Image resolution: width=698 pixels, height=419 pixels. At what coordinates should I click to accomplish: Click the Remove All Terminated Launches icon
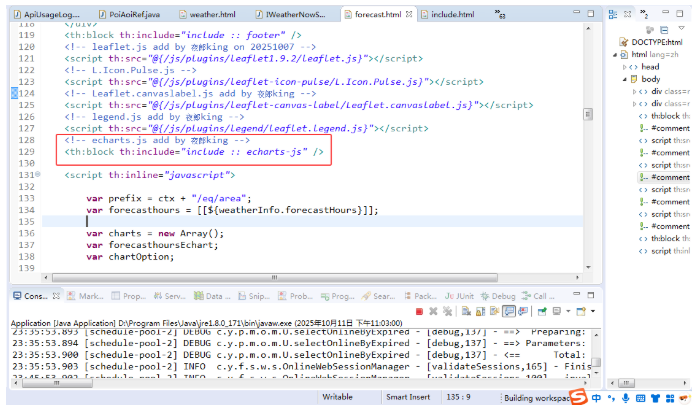447,311
